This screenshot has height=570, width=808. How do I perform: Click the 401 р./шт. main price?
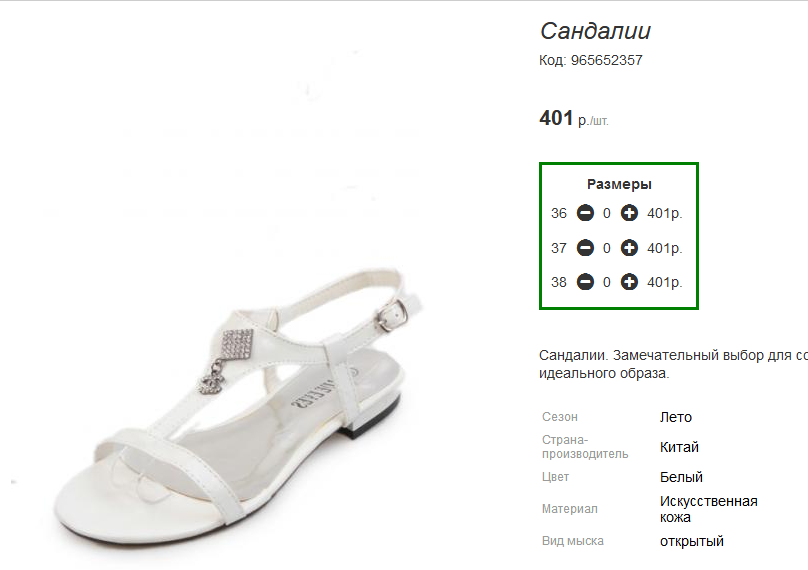574,119
